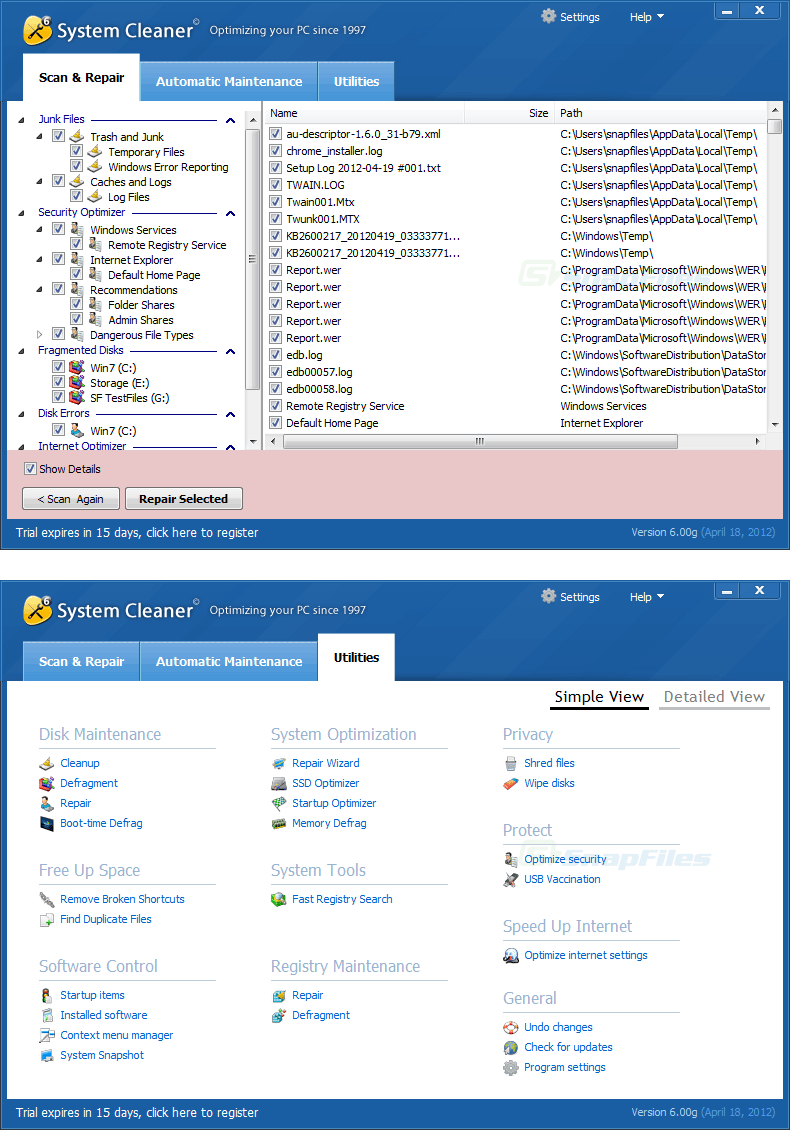Click the Scan Again button
This screenshot has width=790, height=1130.
coord(71,499)
